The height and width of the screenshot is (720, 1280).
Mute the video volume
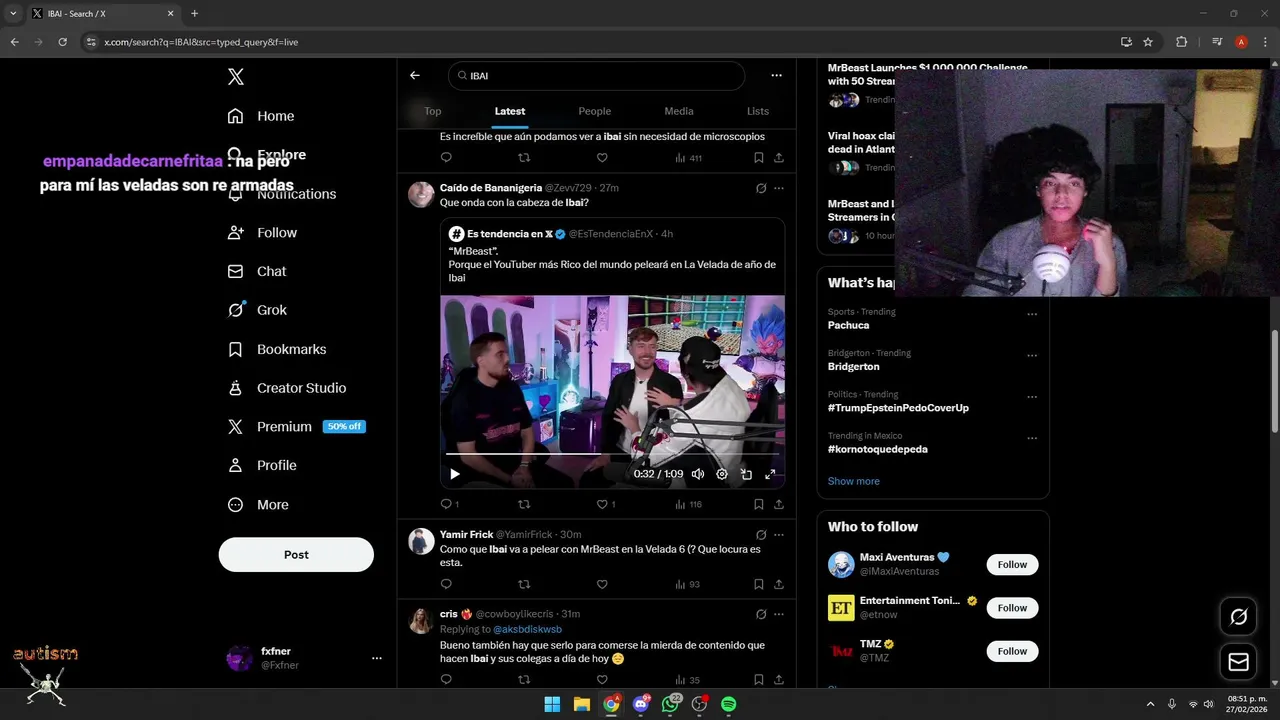point(698,474)
